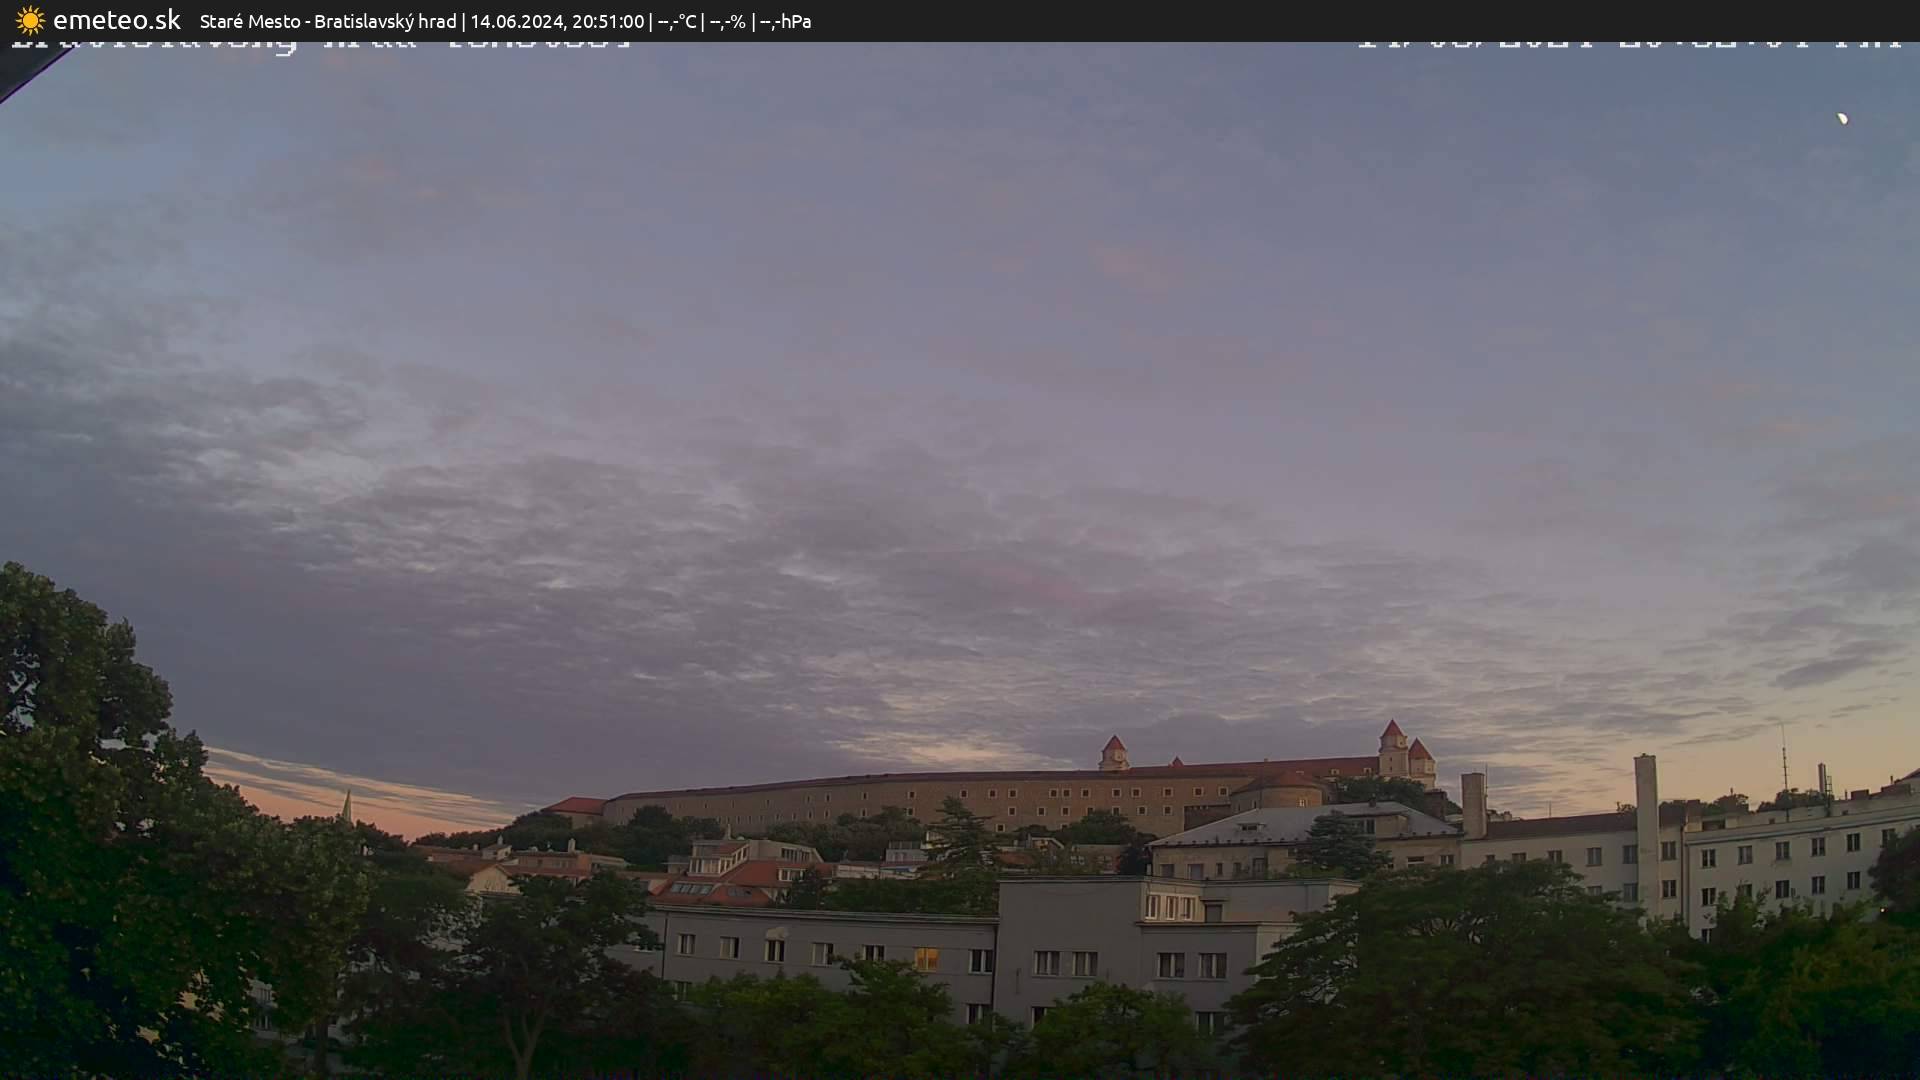1920x1080 pixels.
Task: Click the radio antenna mast at far right
Action: (x=1783, y=758)
